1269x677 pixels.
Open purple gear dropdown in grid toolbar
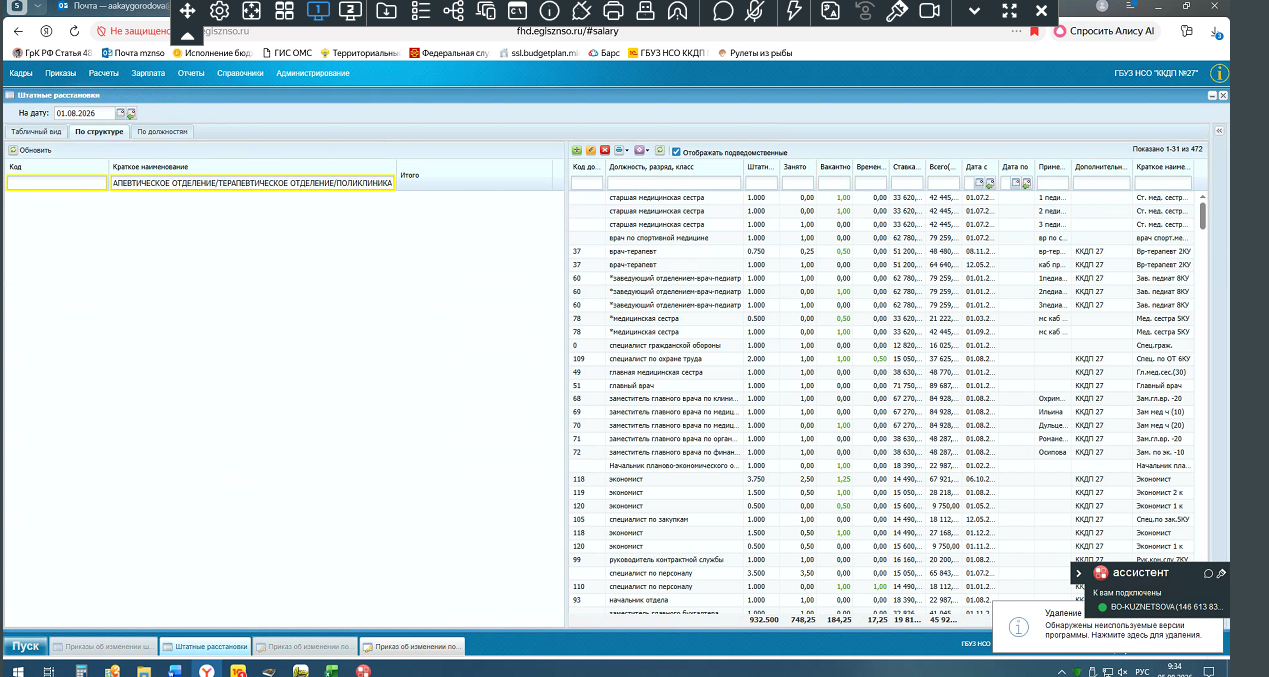click(x=642, y=150)
